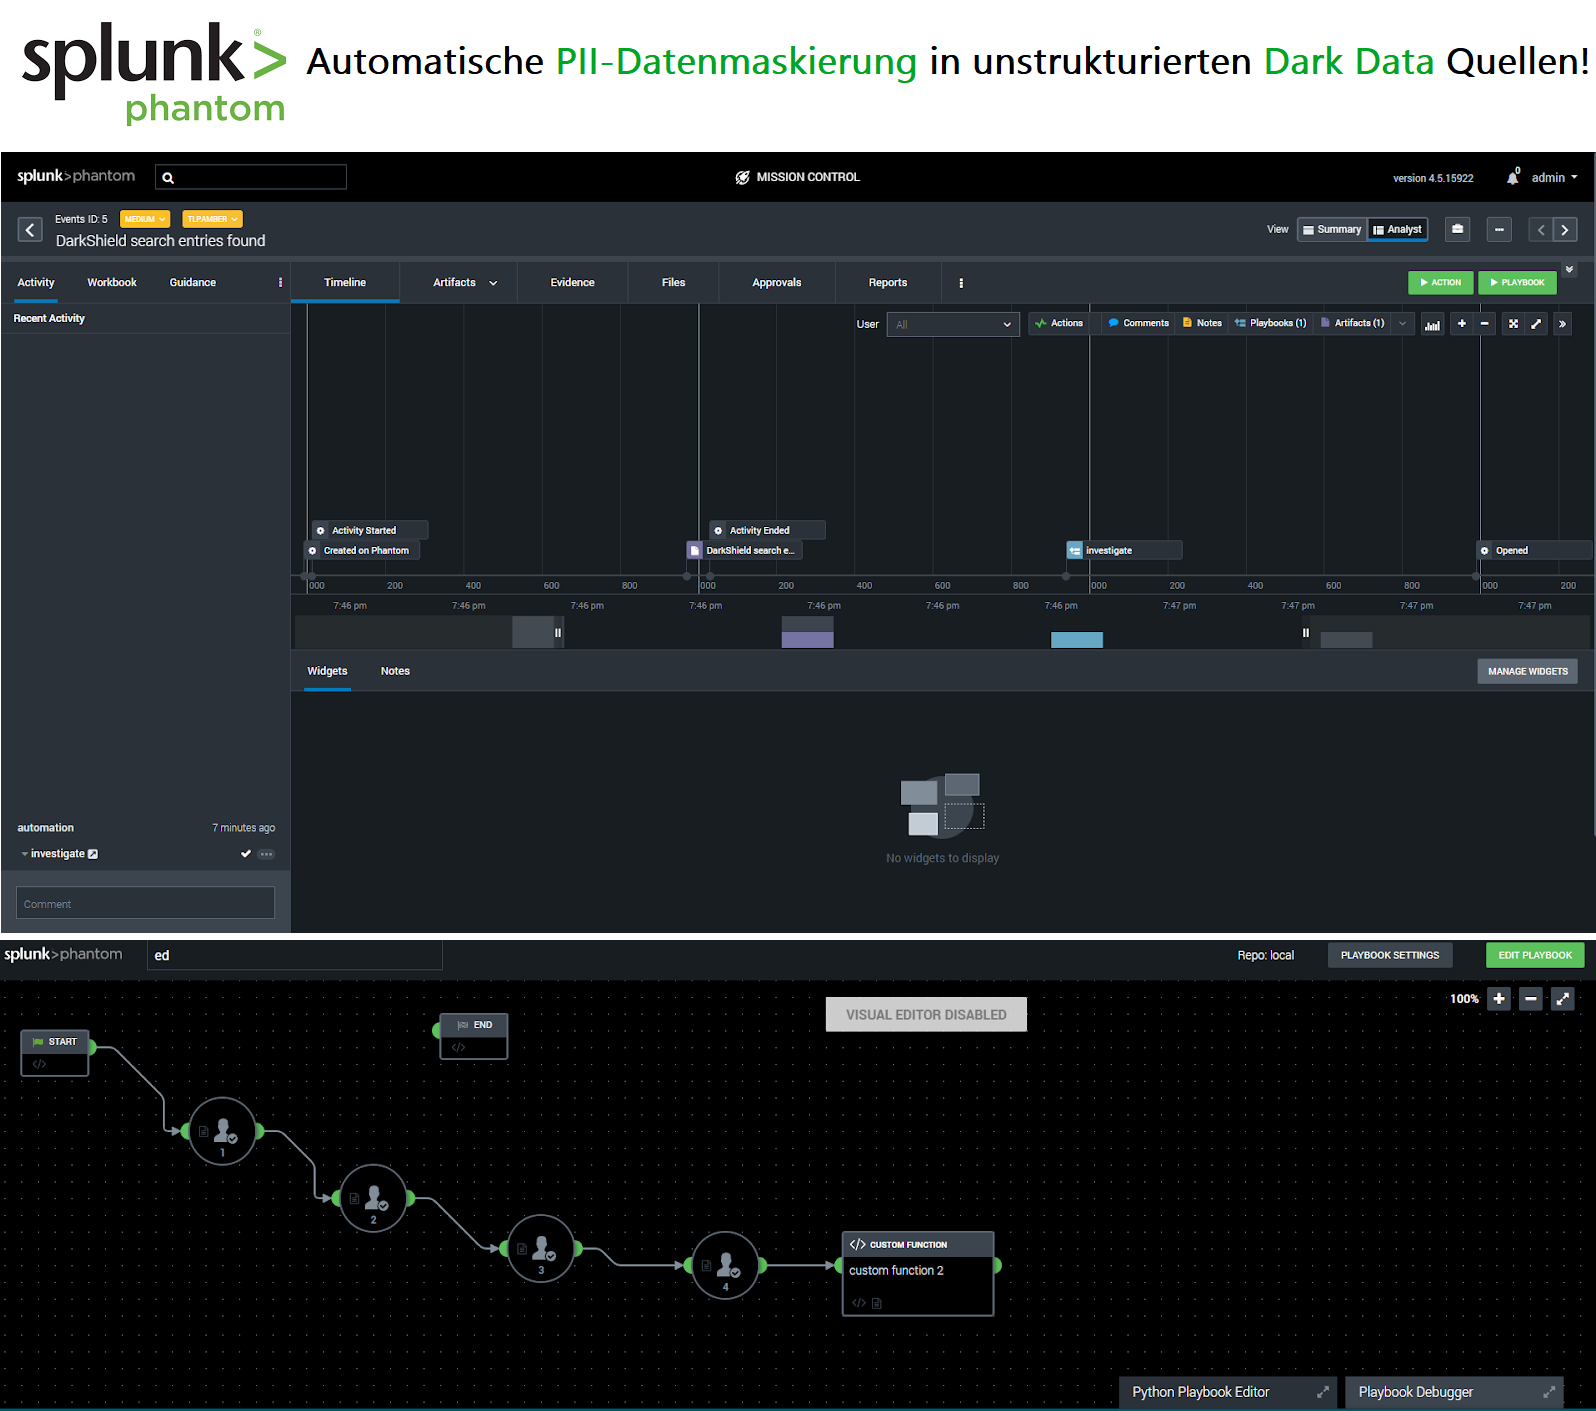The width and height of the screenshot is (1596, 1411).
Task: Expand the Python Playbook Editor panel
Action: pos(1323,1392)
